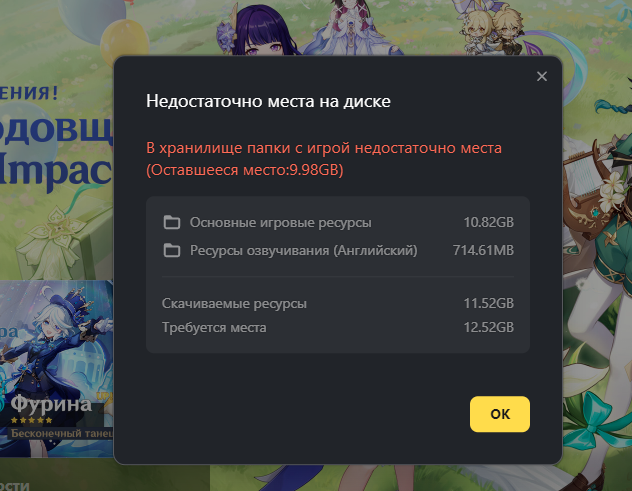The width and height of the screenshot is (632, 491).
Task: Click folder icon beside Ресурсы озвучивания
Action: pyautogui.click(x=172, y=250)
